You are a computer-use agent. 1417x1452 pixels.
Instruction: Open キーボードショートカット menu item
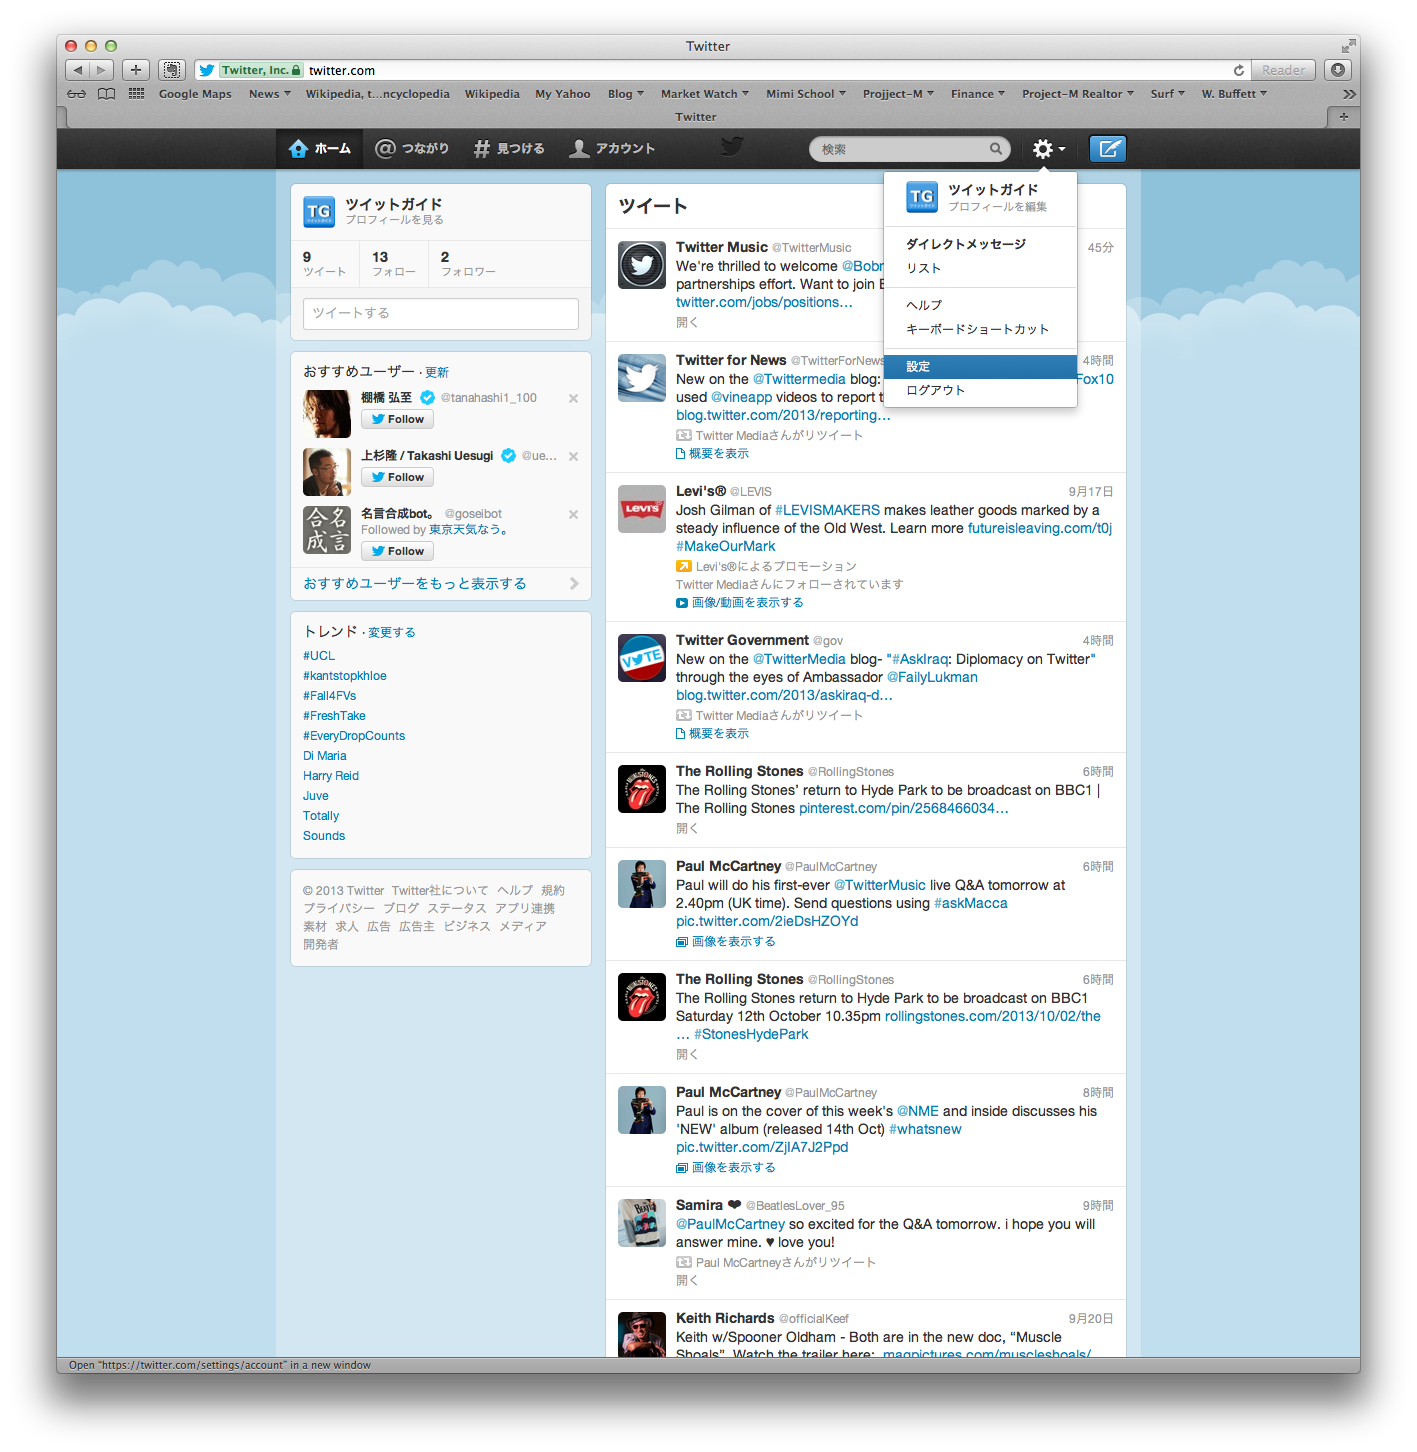click(980, 329)
